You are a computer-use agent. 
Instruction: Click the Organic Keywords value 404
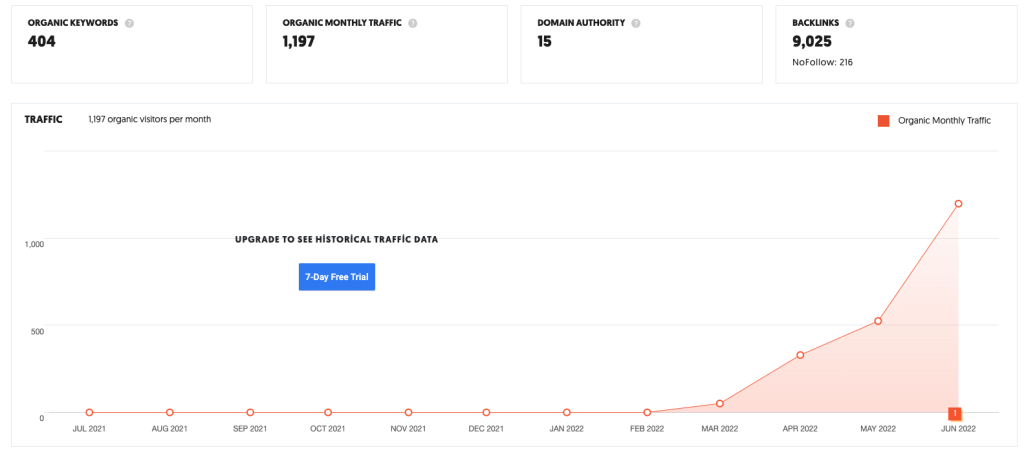tap(42, 42)
